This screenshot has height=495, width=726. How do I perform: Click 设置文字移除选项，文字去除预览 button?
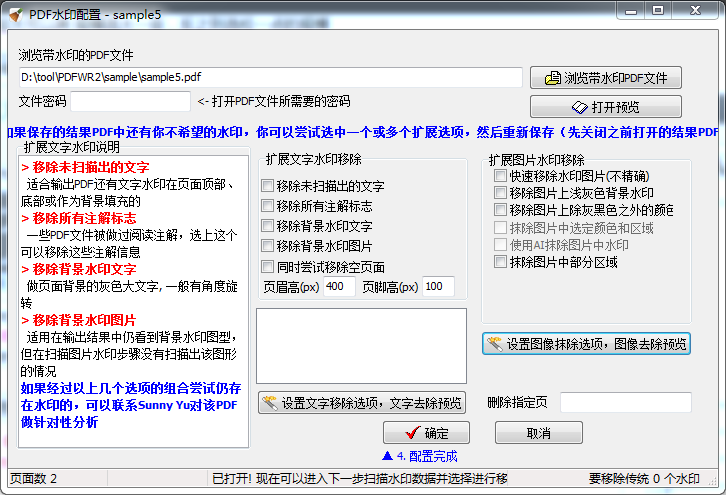point(362,403)
